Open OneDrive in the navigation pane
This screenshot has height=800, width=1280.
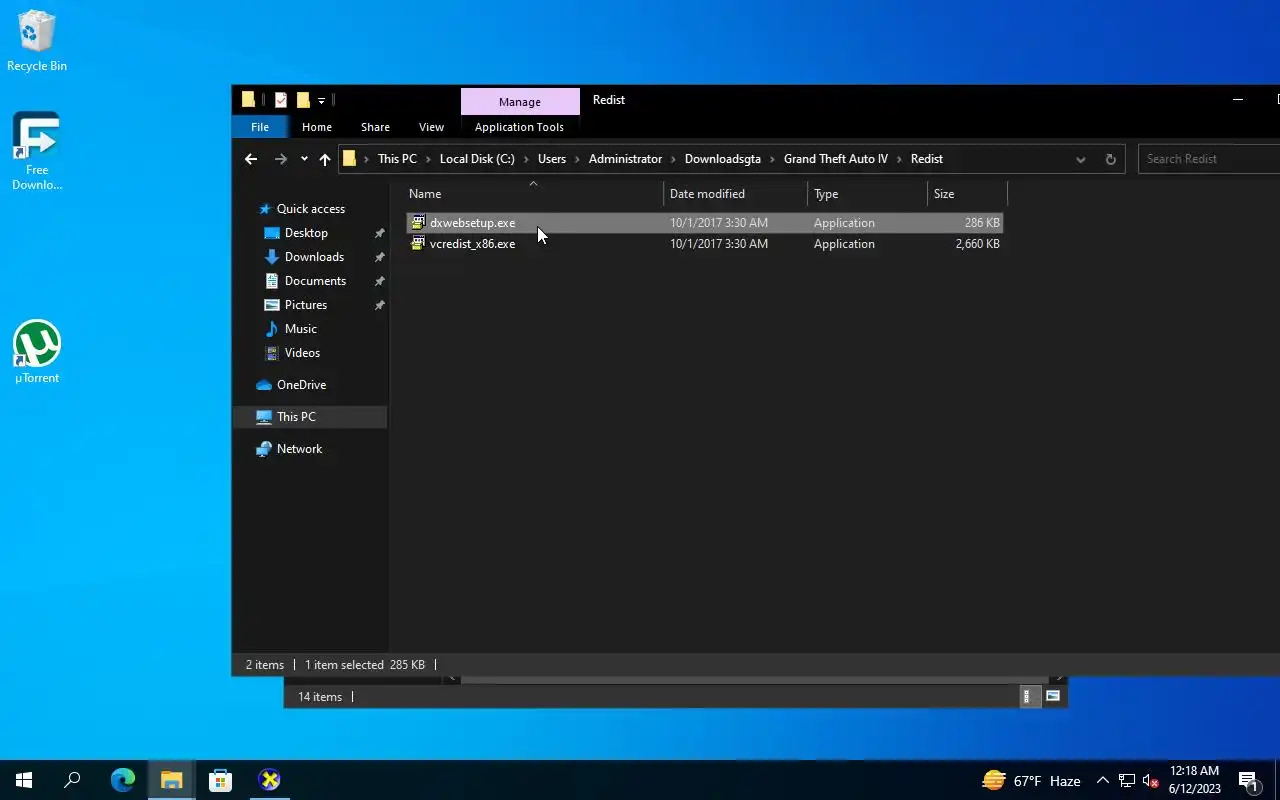point(301,385)
